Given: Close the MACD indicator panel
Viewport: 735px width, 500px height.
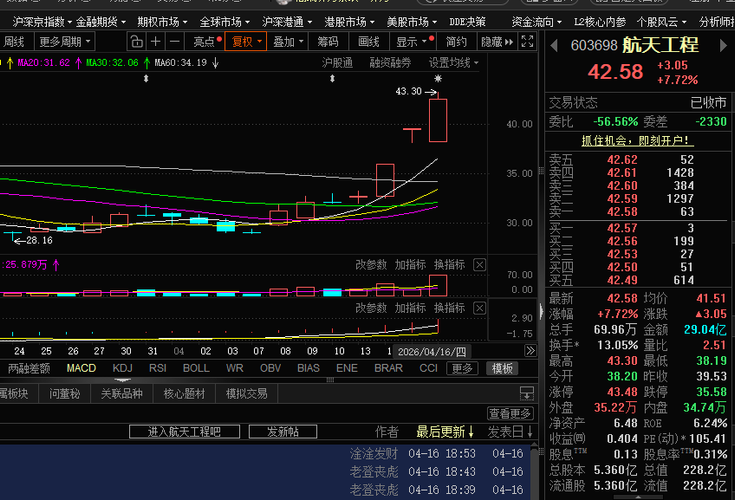Looking at the screenshot, I should pos(480,308).
